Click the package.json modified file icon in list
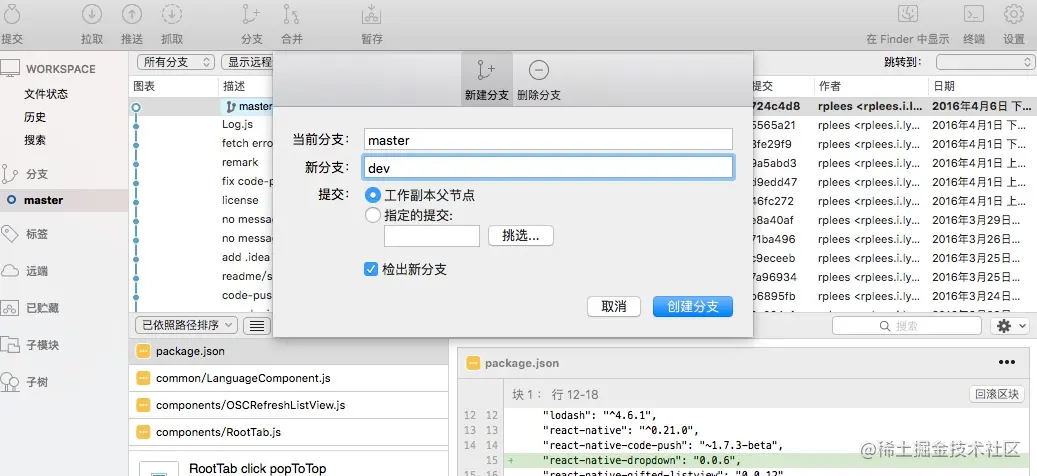The width and height of the screenshot is (1037, 476). coord(143,352)
